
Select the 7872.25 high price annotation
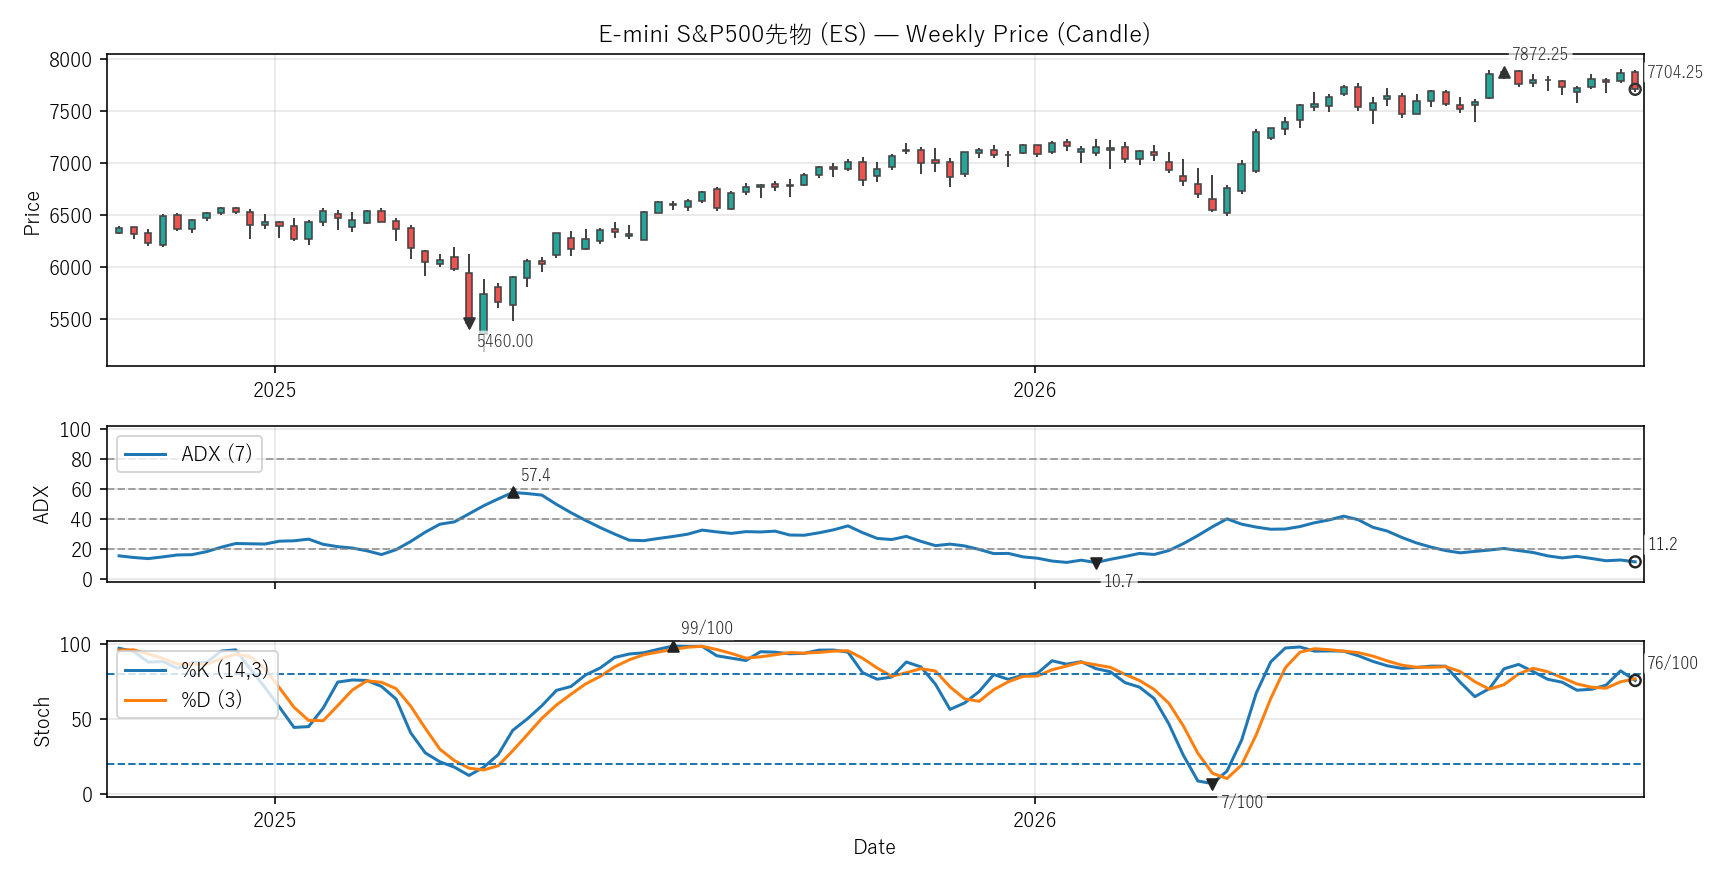pyautogui.click(x=1540, y=54)
